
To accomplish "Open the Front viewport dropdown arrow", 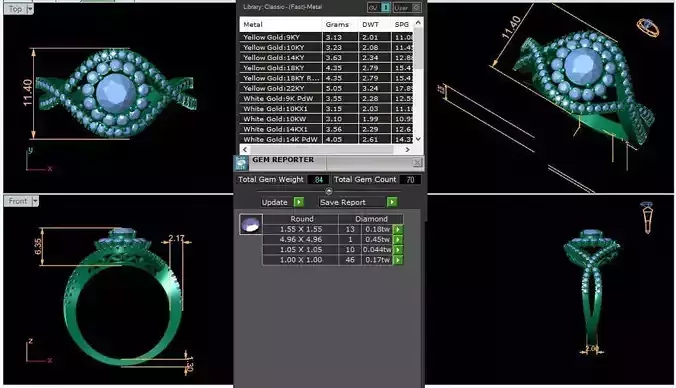I will click(35, 201).
